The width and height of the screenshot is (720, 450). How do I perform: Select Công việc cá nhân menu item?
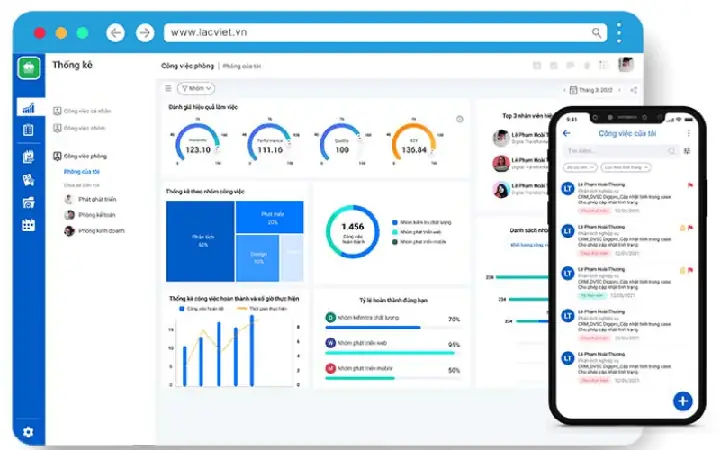coord(83,111)
